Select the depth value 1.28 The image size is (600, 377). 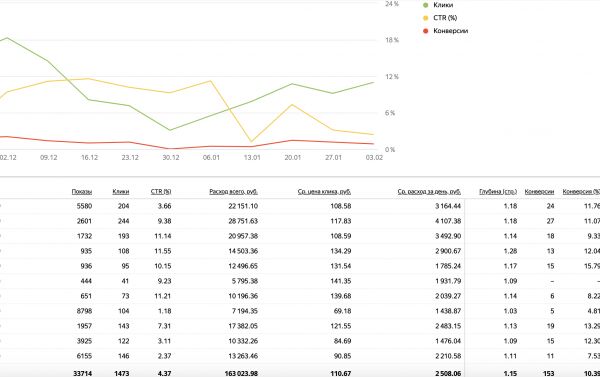(x=510, y=251)
